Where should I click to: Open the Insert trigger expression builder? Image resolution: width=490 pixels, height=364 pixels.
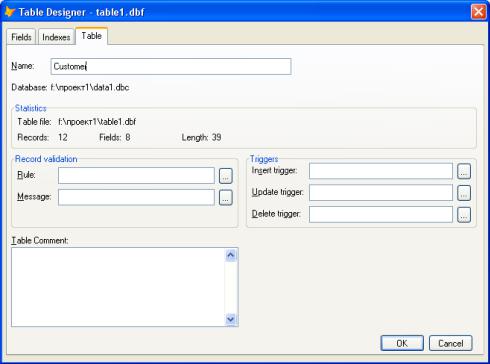click(464, 171)
